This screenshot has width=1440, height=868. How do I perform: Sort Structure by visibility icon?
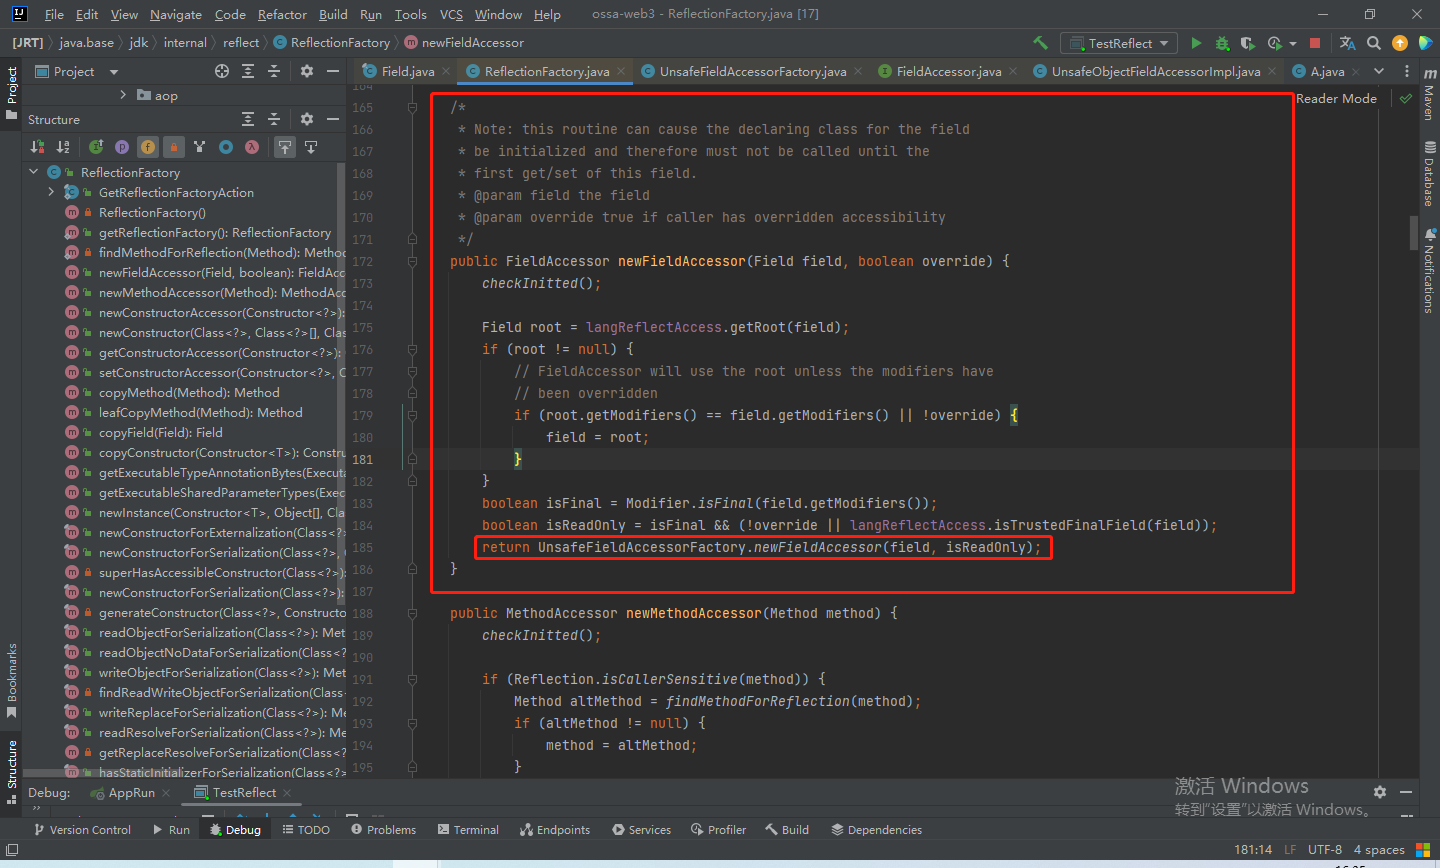37,147
